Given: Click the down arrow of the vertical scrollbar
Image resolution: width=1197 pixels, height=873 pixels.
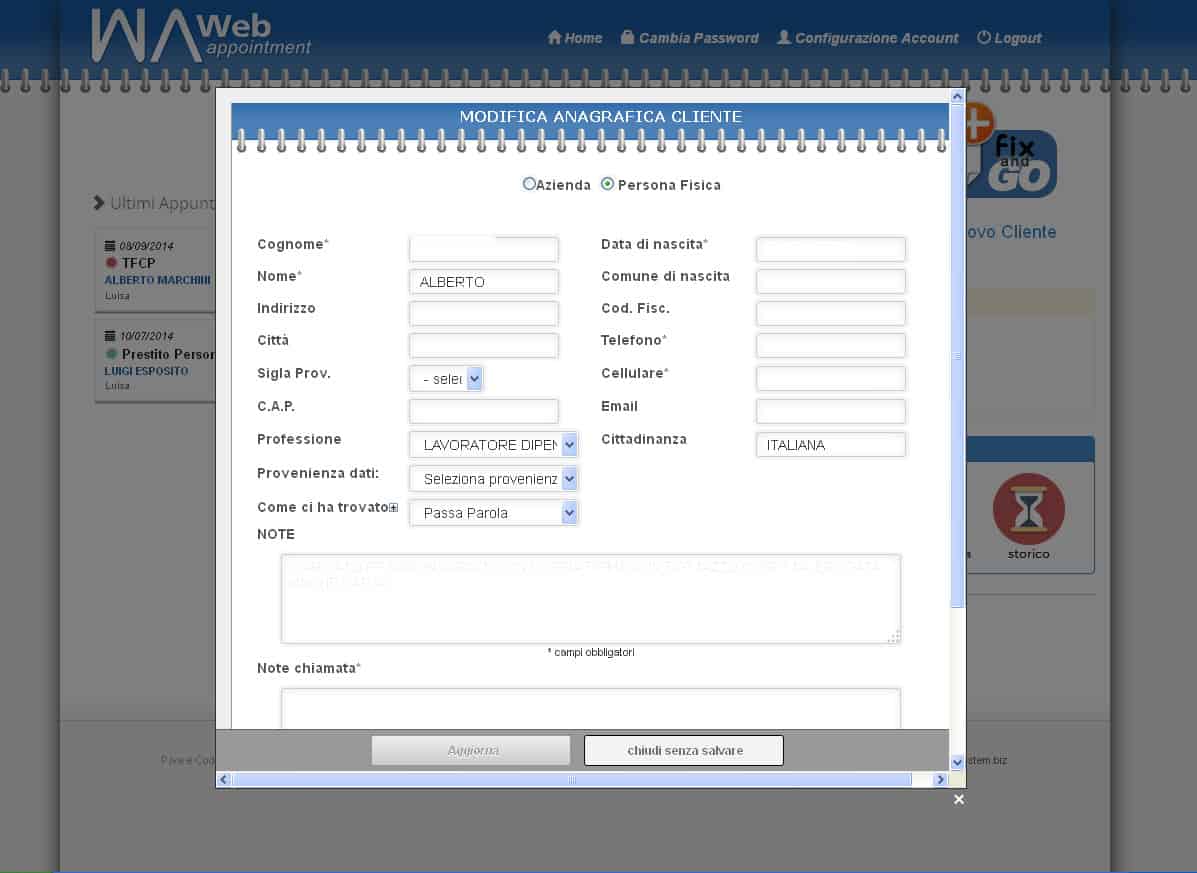Looking at the screenshot, I should (x=957, y=762).
